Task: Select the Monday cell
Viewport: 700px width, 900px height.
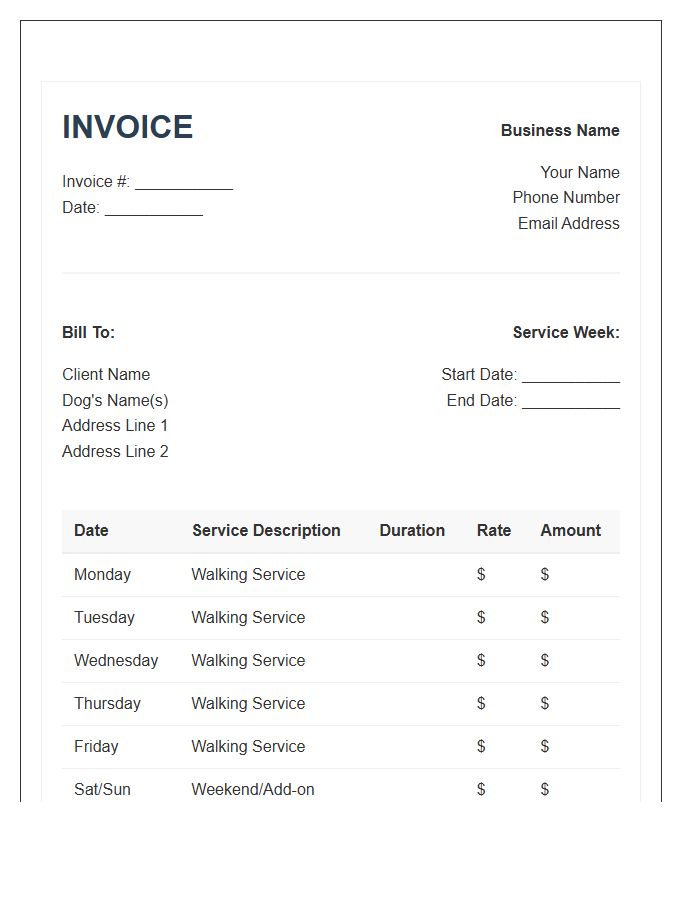Action: point(103,575)
